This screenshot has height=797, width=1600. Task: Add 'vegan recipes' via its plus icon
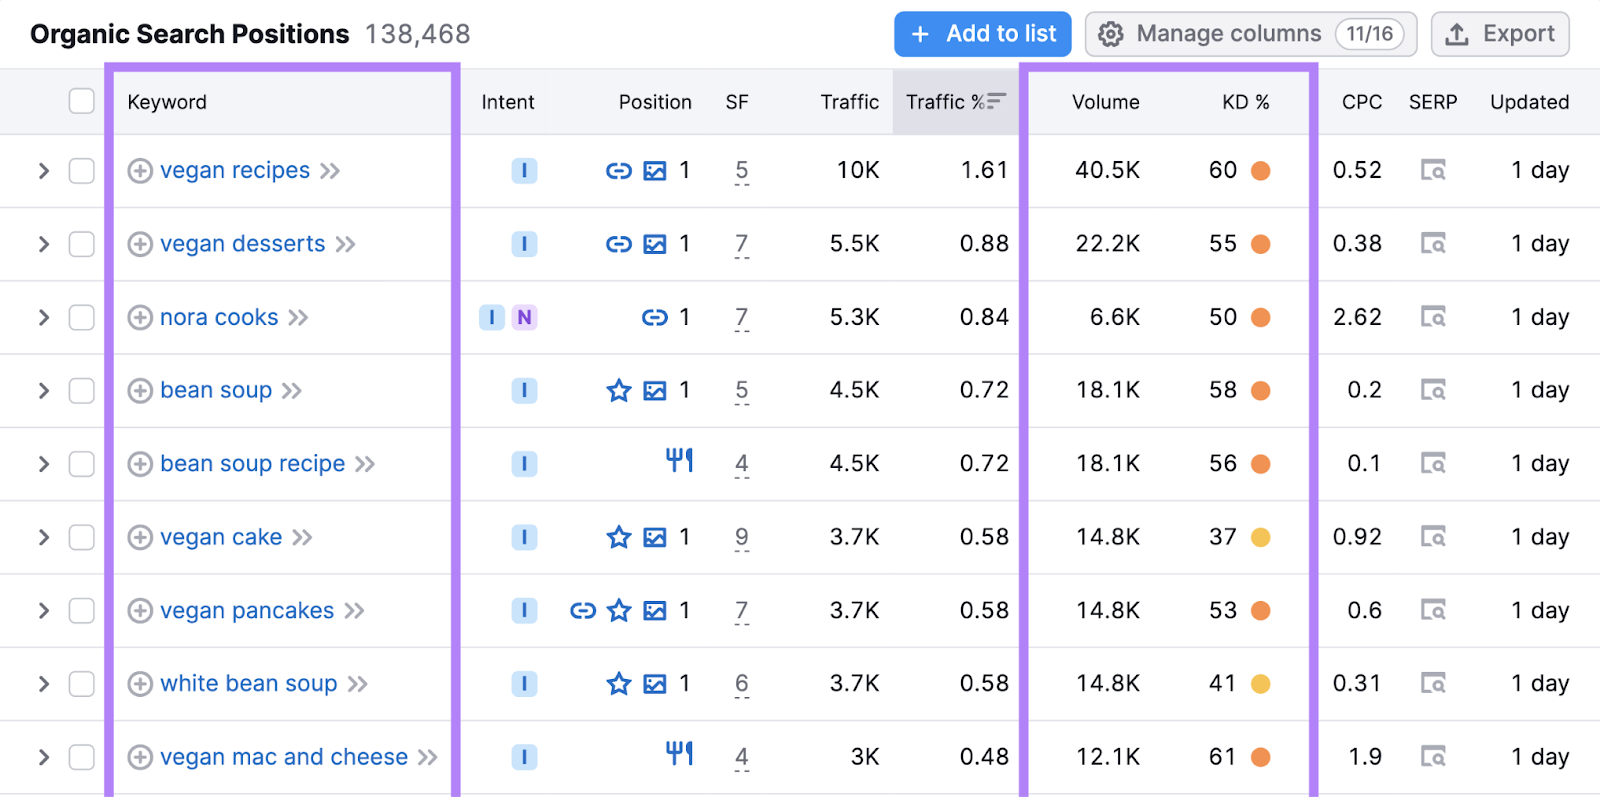click(140, 171)
